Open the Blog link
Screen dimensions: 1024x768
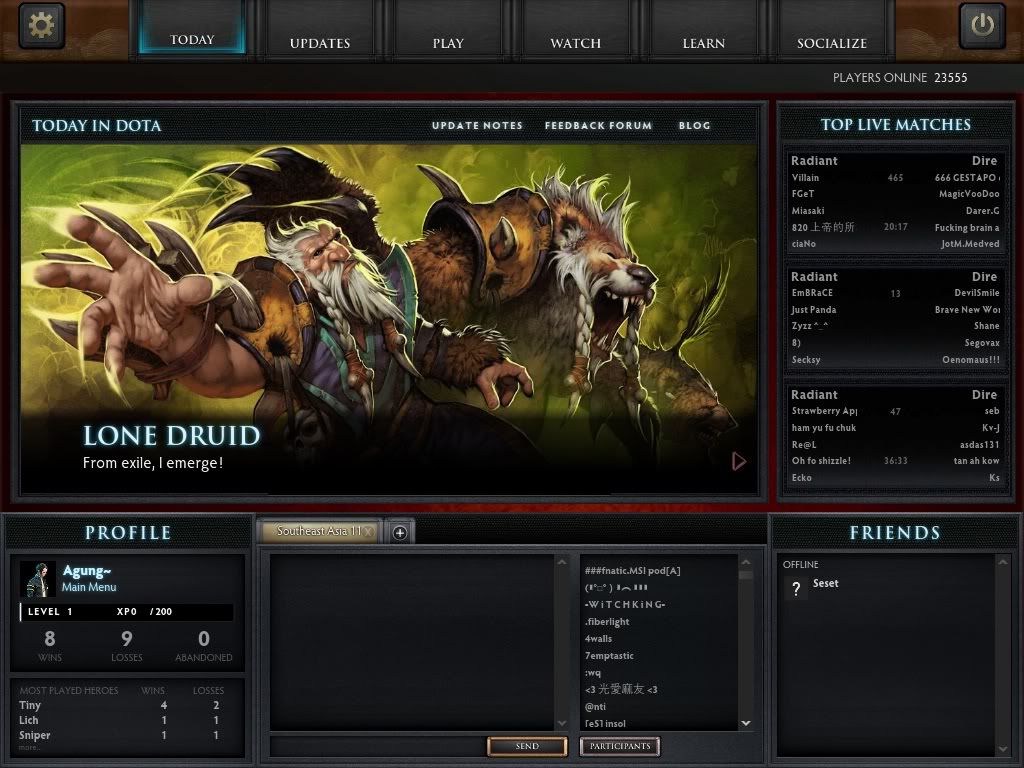point(694,125)
